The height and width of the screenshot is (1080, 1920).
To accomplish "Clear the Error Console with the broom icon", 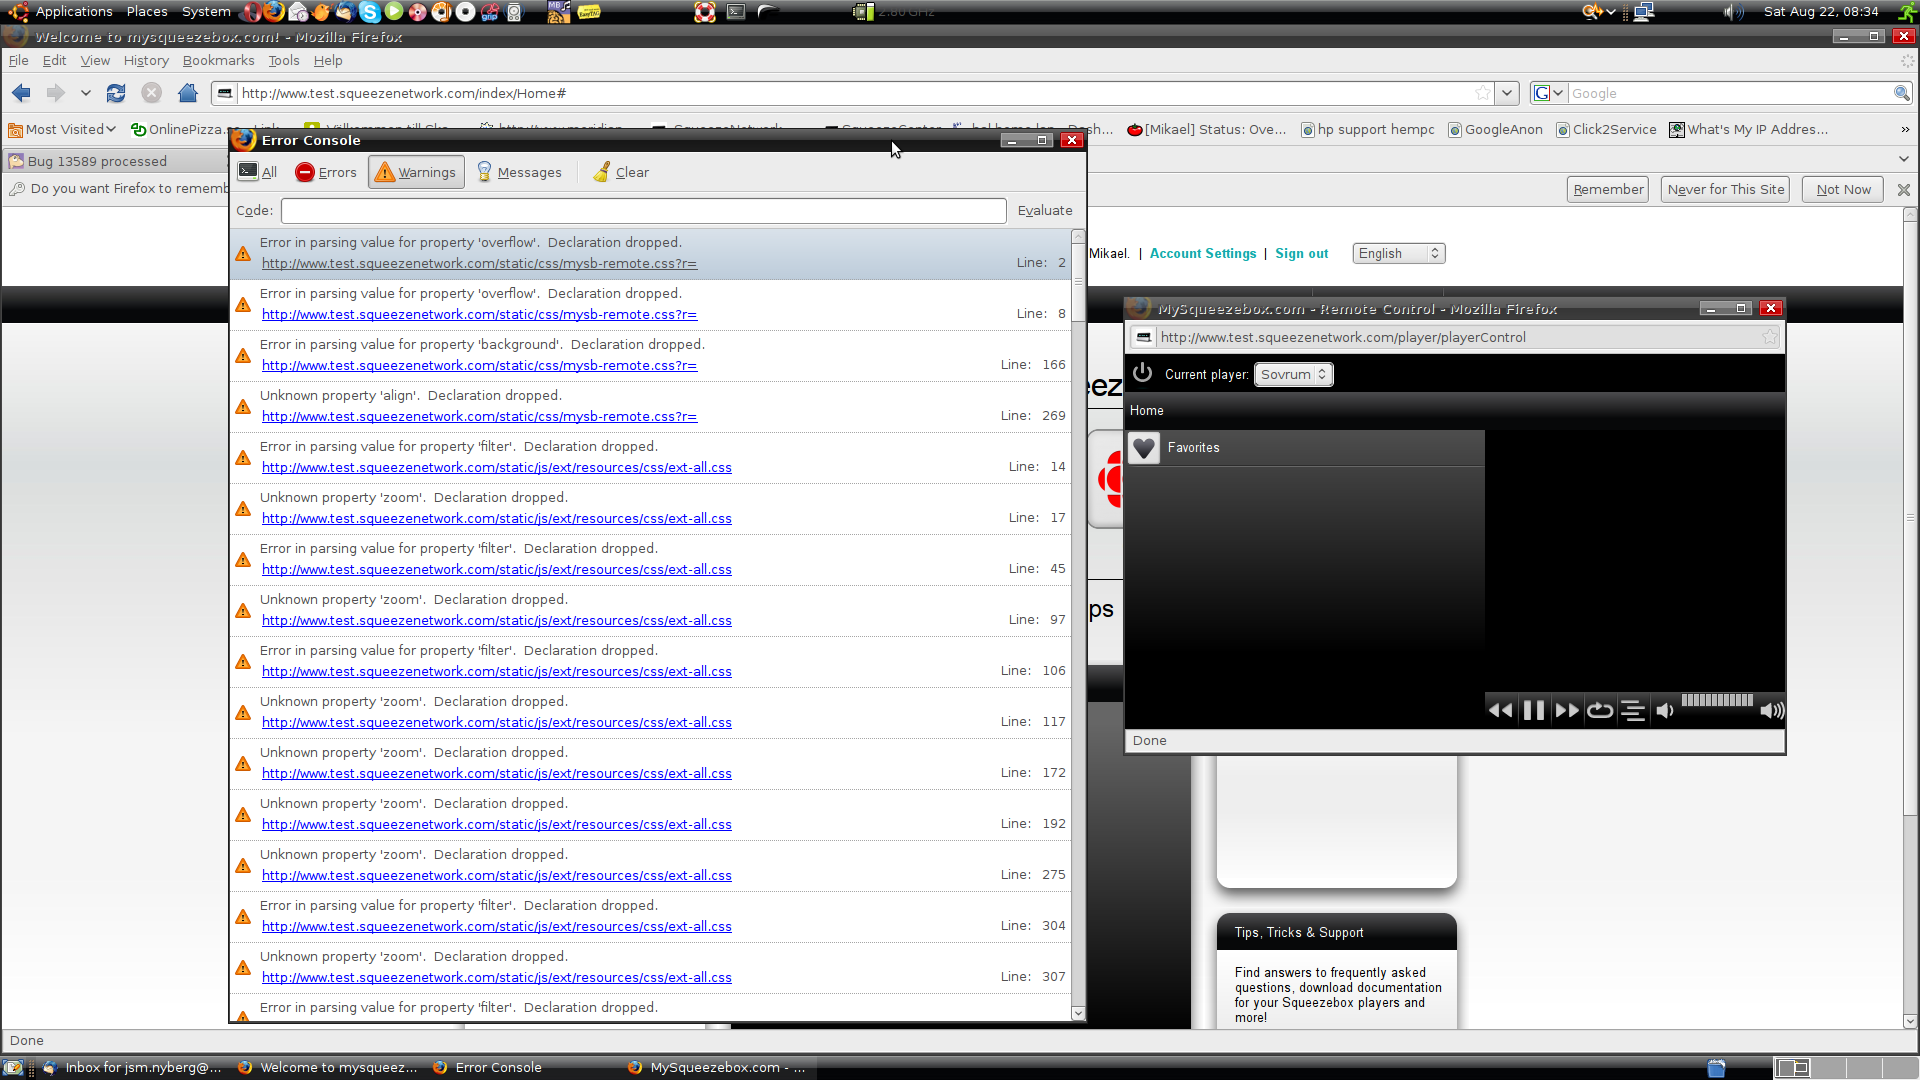I will click(621, 172).
